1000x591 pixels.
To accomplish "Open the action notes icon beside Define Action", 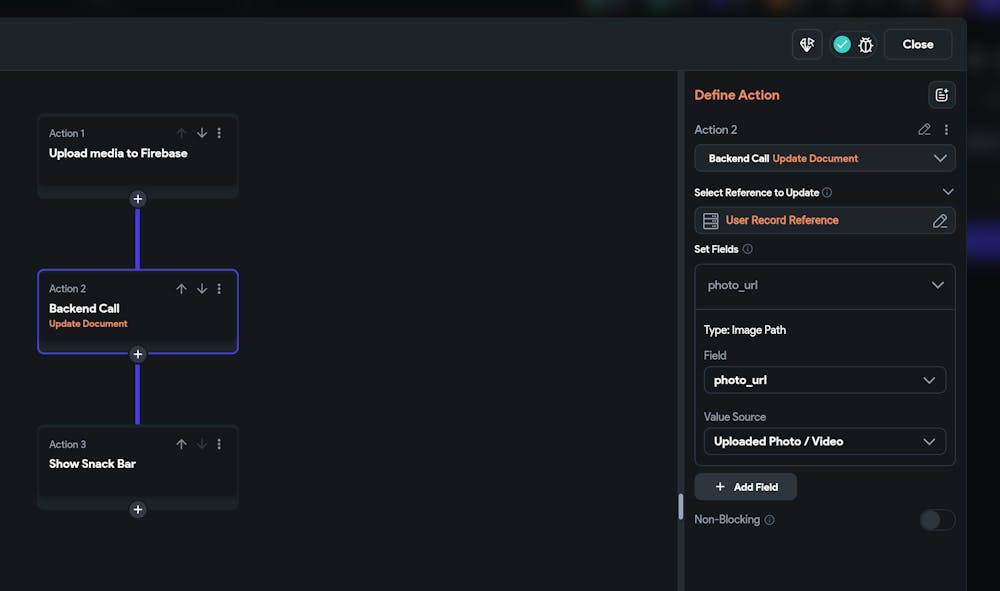I will [x=941, y=95].
